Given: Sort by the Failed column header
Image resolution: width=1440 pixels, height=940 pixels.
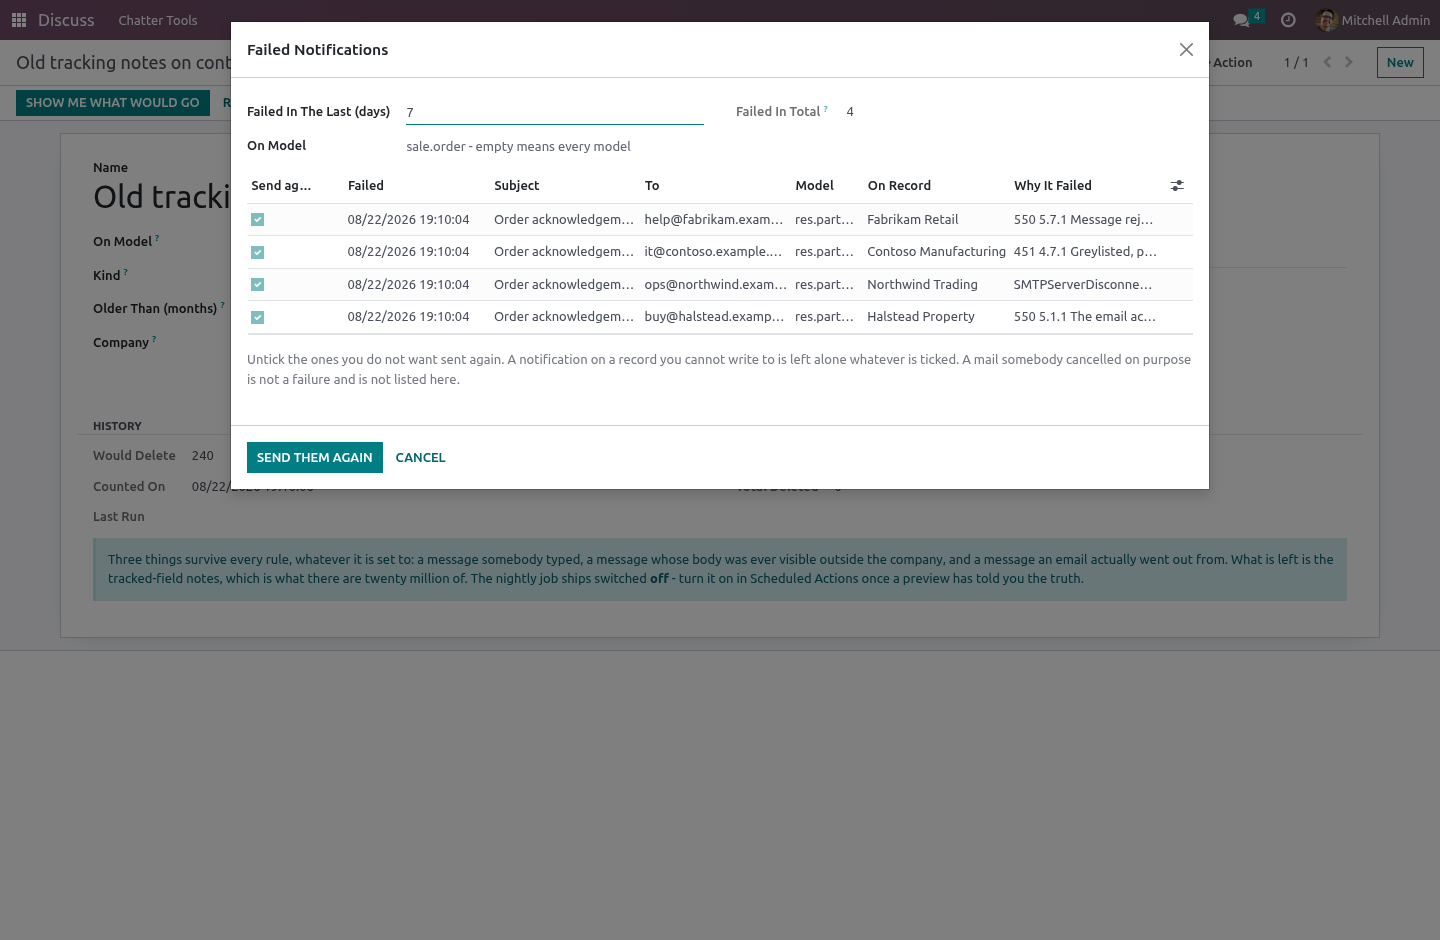Looking at the screenshot, I should [366, 186].
